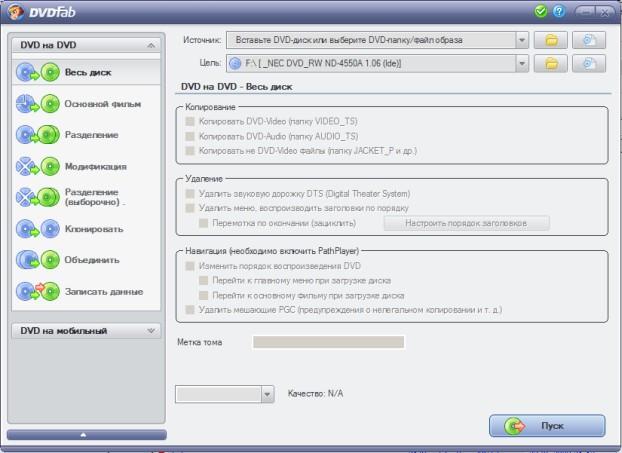The image size is (622, 453).
Task: Click the Записать данные mode icon
Action: coord(38,291)
